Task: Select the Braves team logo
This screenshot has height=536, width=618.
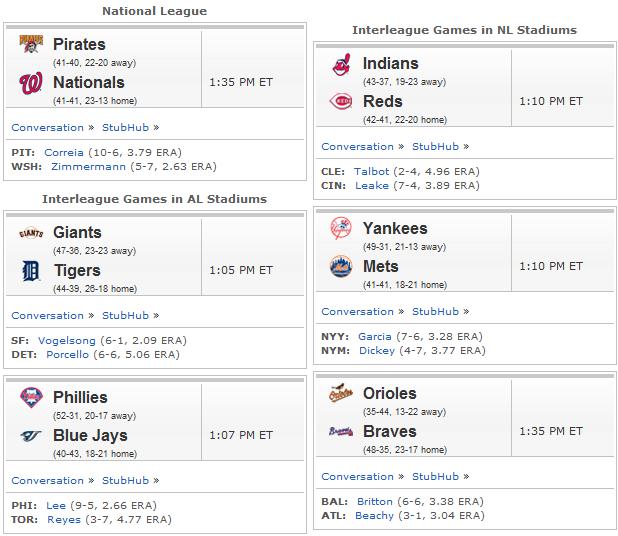Action: 341,432
